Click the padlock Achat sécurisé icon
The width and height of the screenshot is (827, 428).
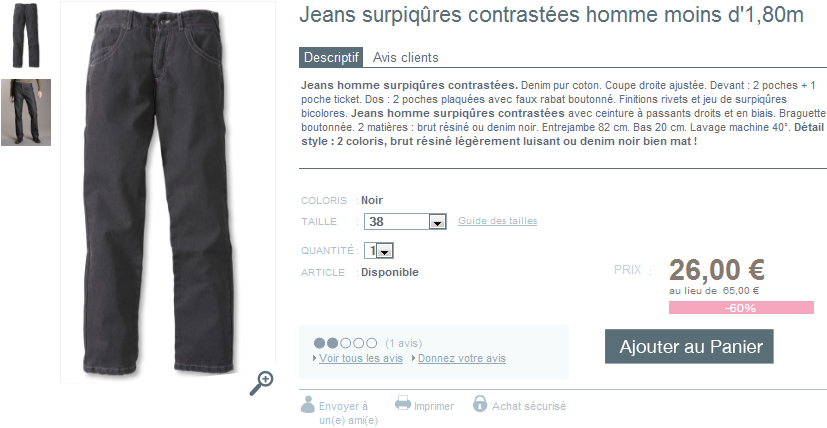point(479,404)
